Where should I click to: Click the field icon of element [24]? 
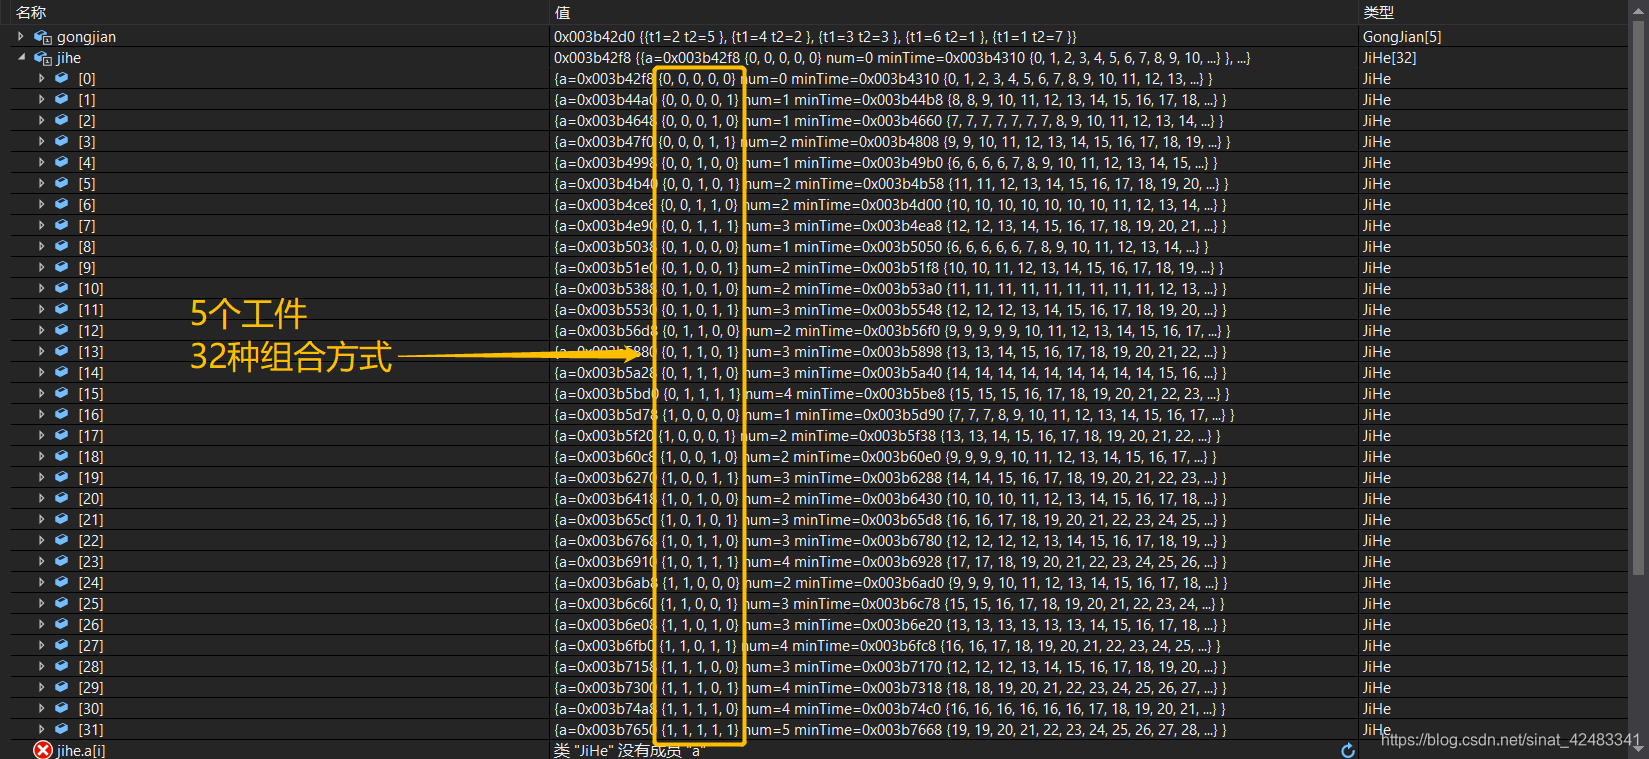(x=62, y=582)
